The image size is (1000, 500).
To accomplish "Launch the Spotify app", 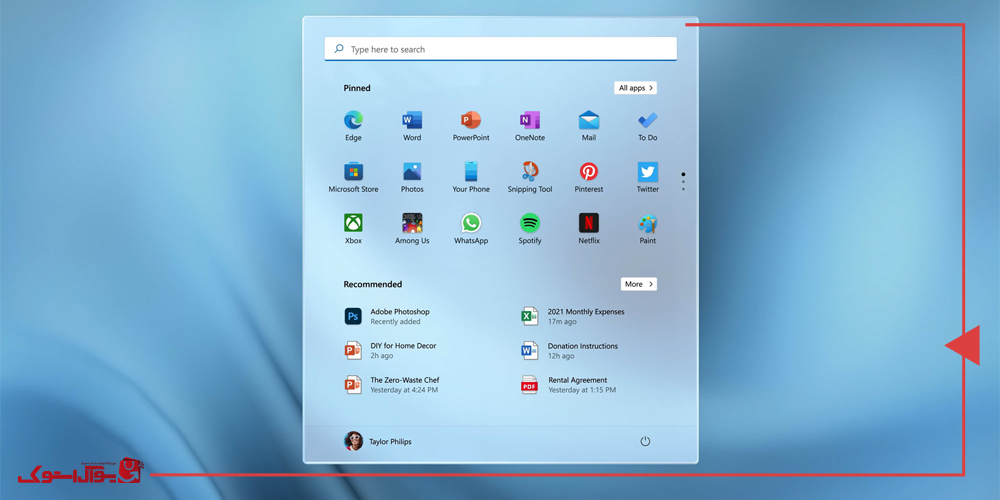I will [530, 223].
